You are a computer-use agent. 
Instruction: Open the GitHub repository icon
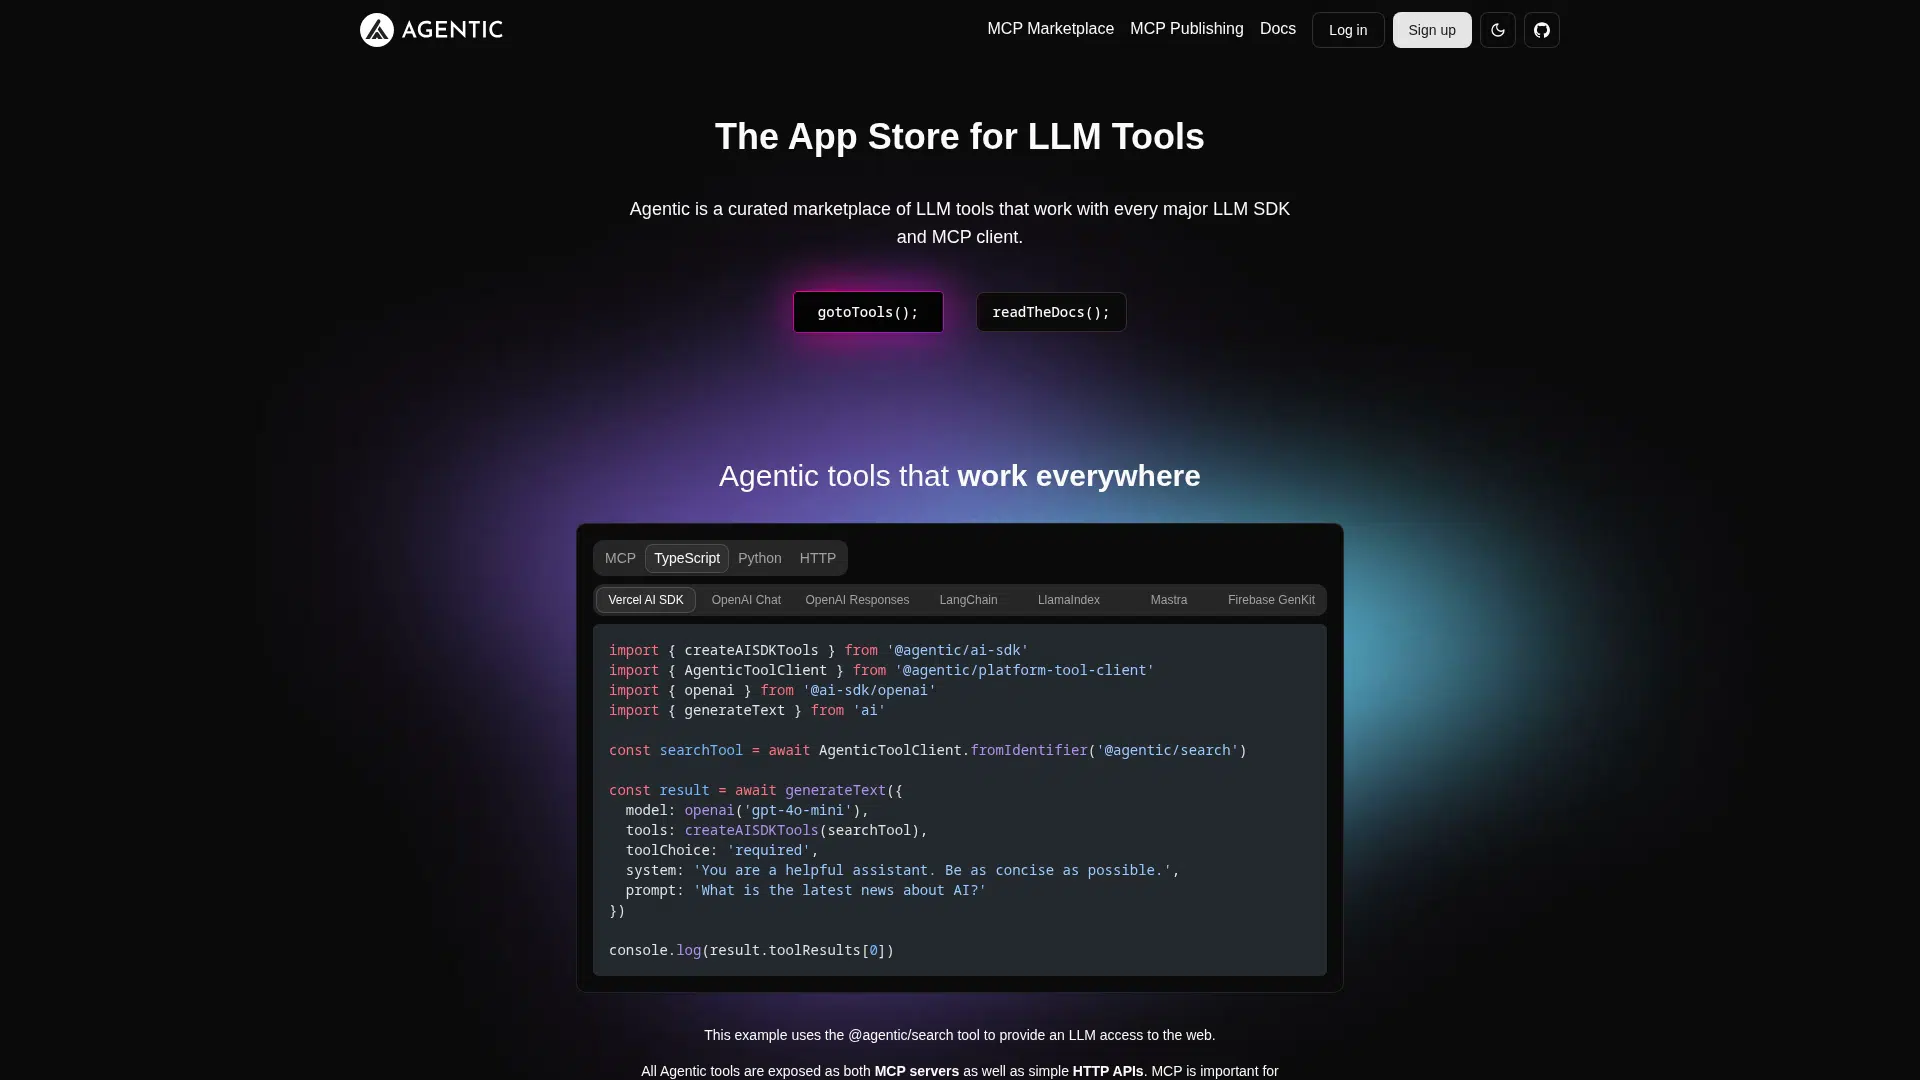1541,30
